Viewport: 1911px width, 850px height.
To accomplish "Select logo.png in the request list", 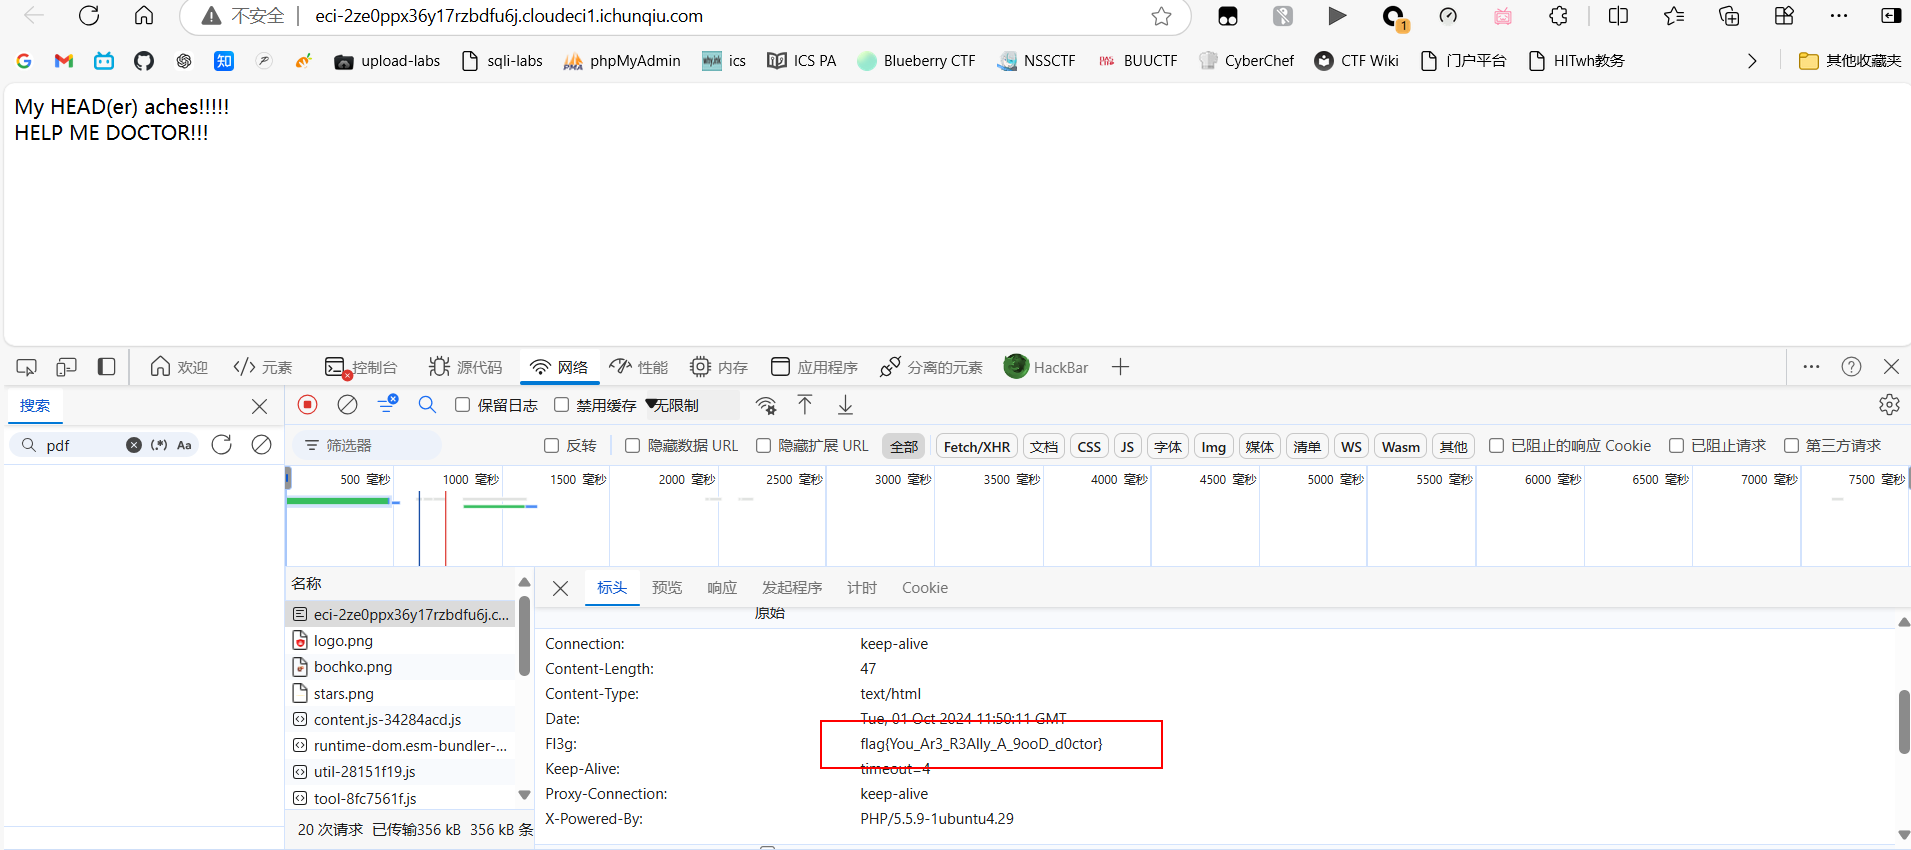I will click(343, 641).
